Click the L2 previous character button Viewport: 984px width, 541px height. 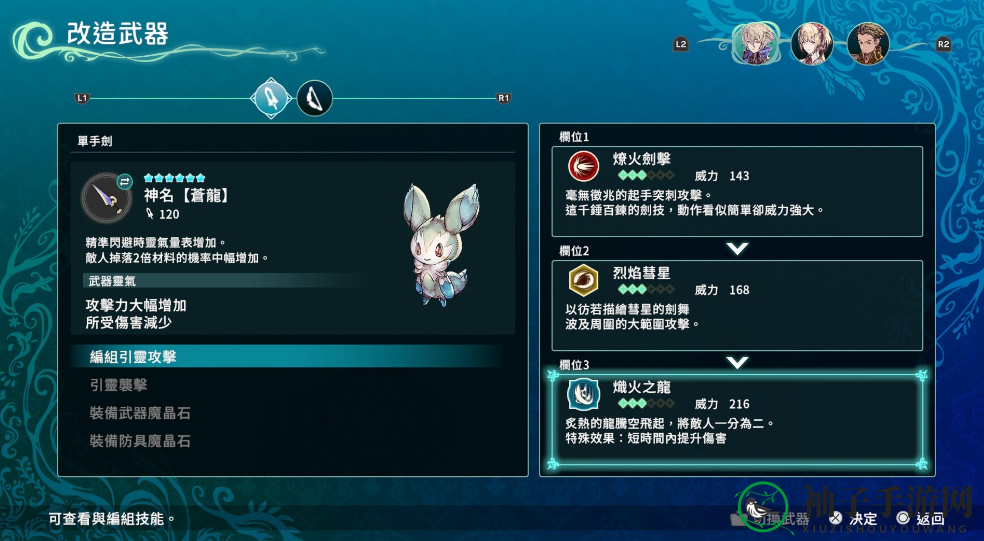pos(681,44)
